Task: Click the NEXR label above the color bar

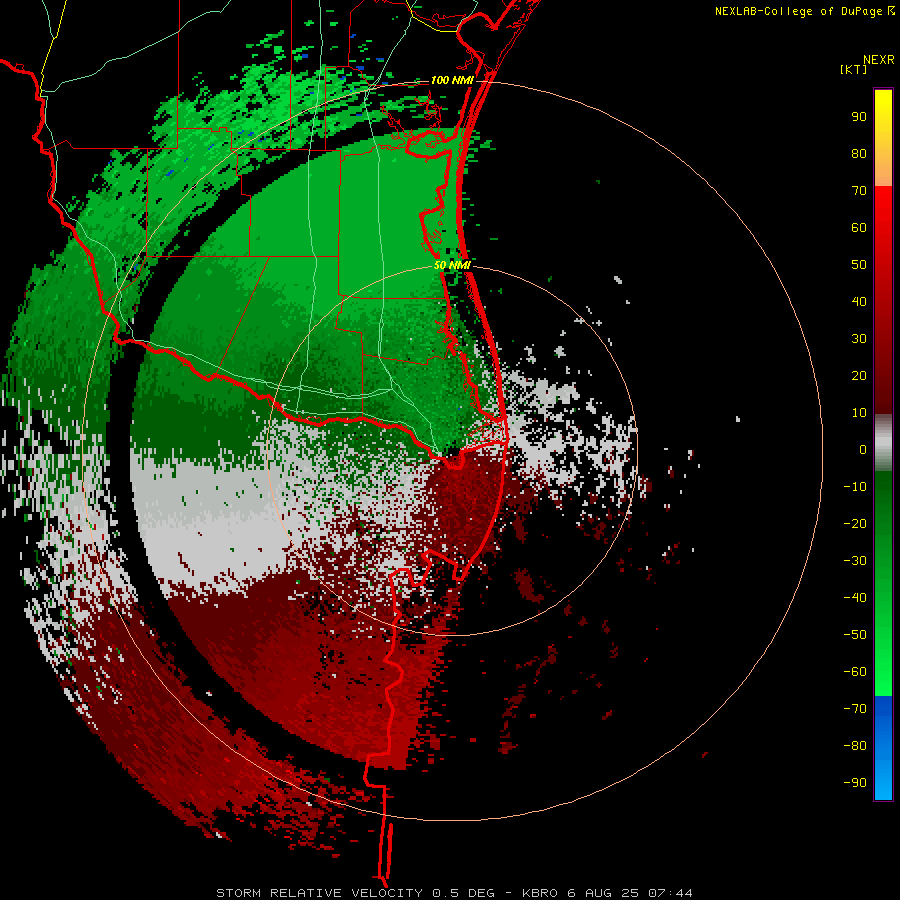Action: 879,60
